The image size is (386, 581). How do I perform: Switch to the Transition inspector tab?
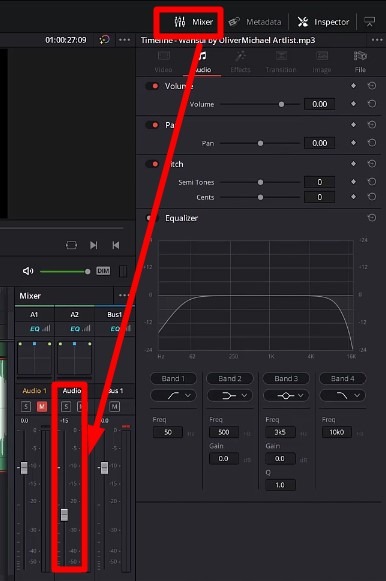pyautogui.click(x=281, y=62)
